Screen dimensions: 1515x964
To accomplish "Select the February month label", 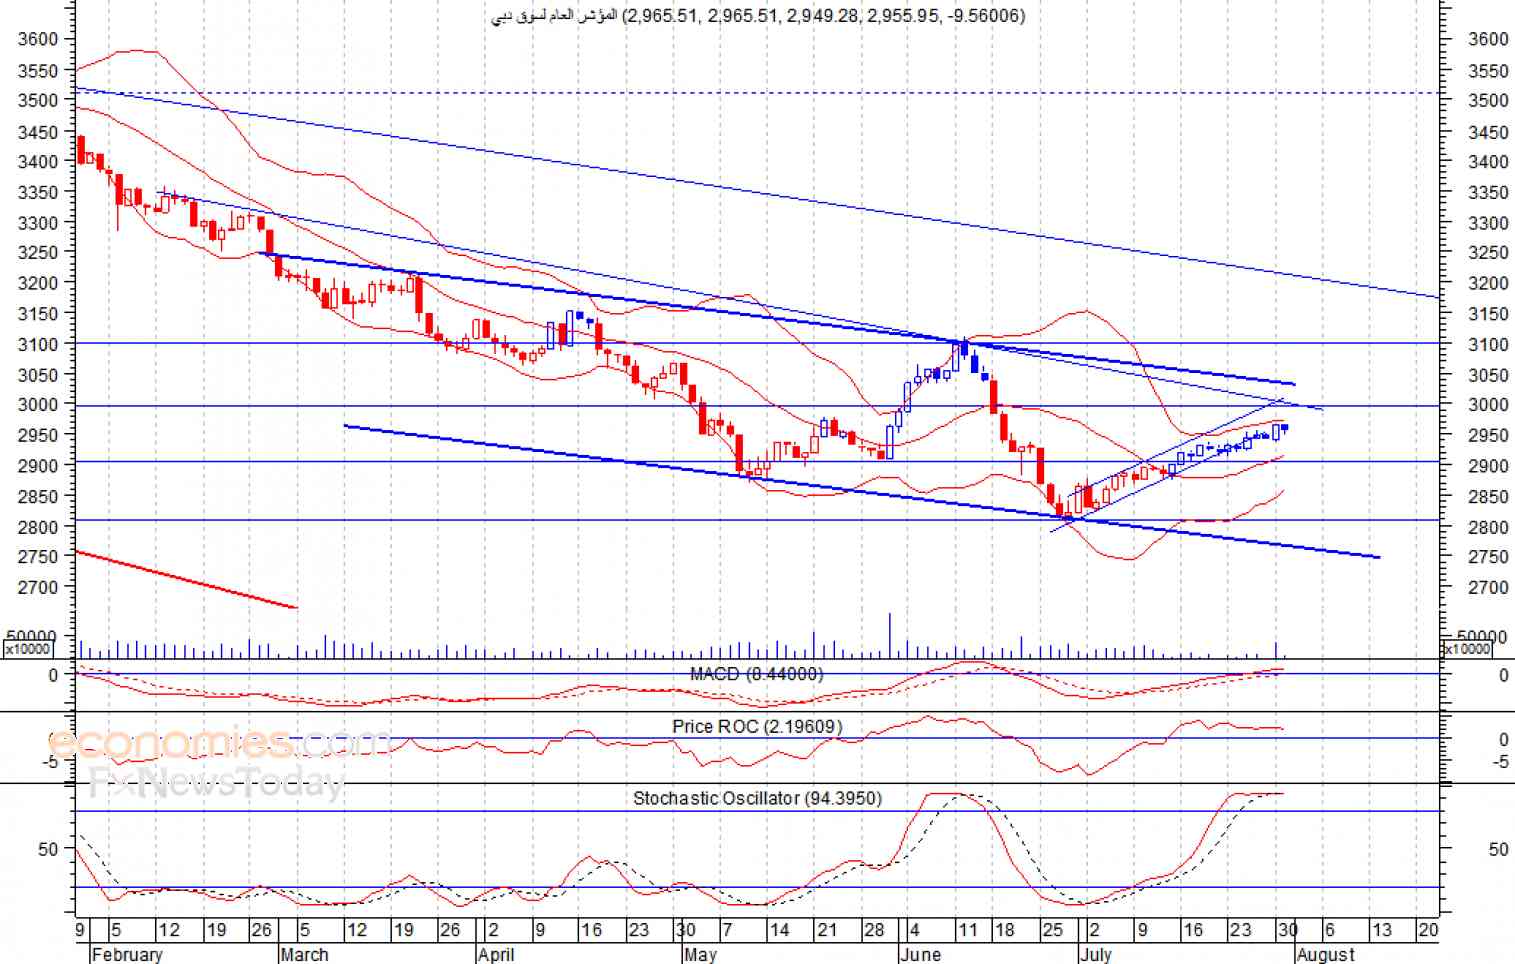I will point(127,954).
